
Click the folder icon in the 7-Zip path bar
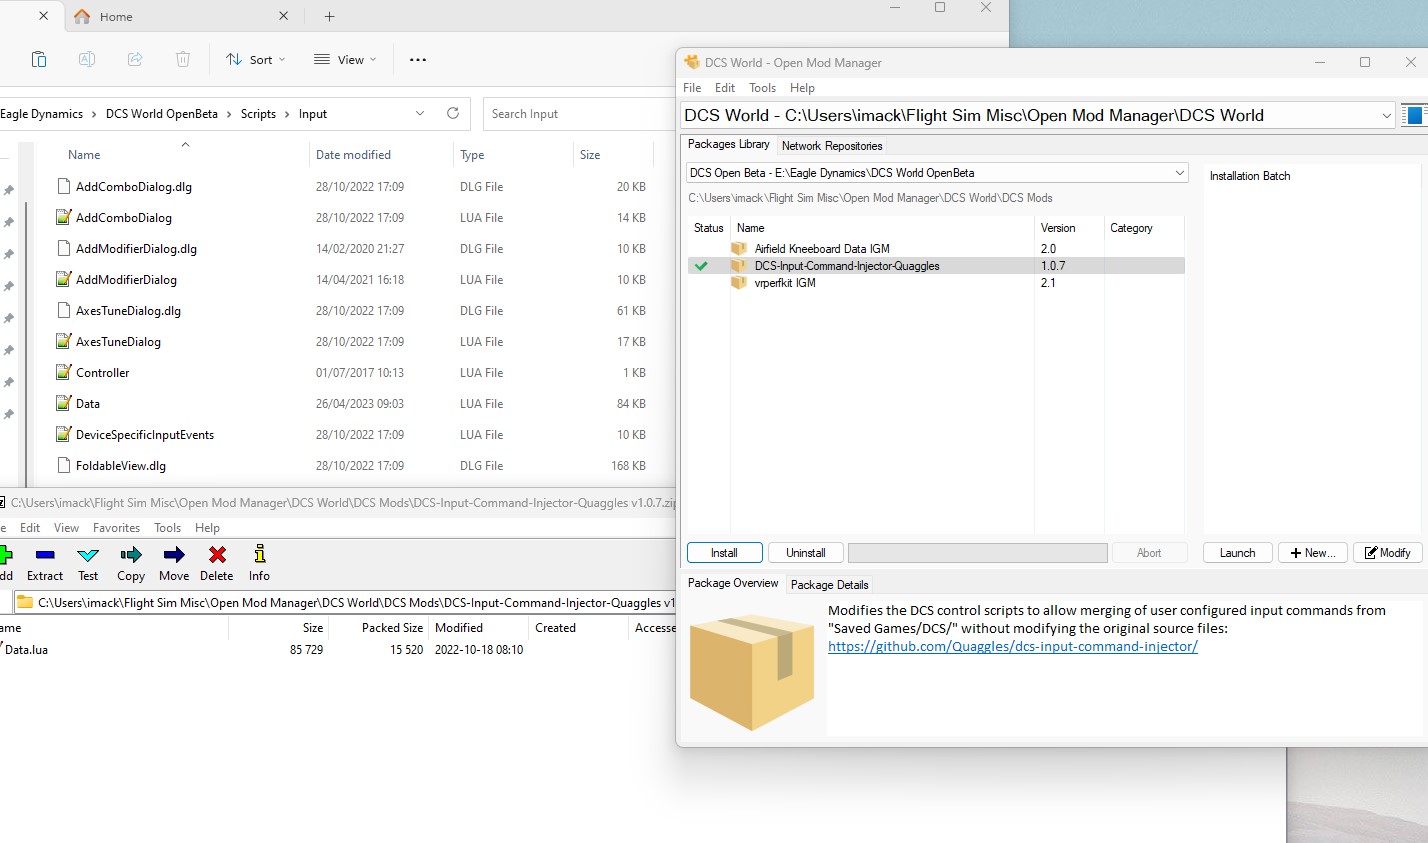(25, 602)
